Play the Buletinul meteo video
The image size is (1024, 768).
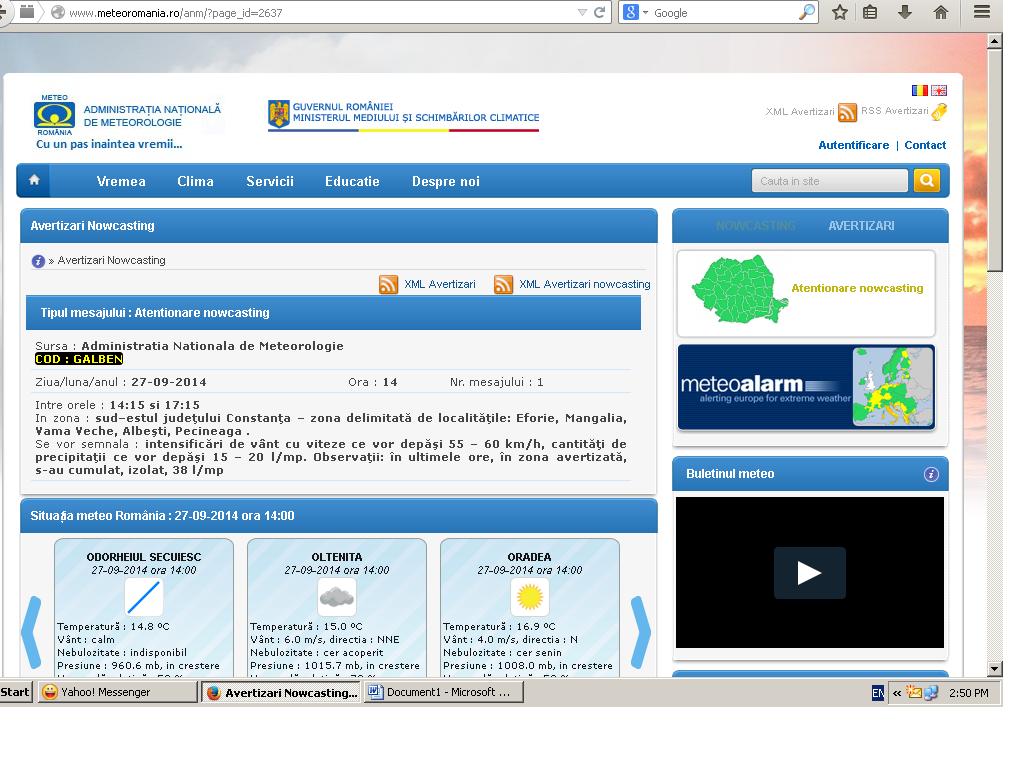pos(809,572)
